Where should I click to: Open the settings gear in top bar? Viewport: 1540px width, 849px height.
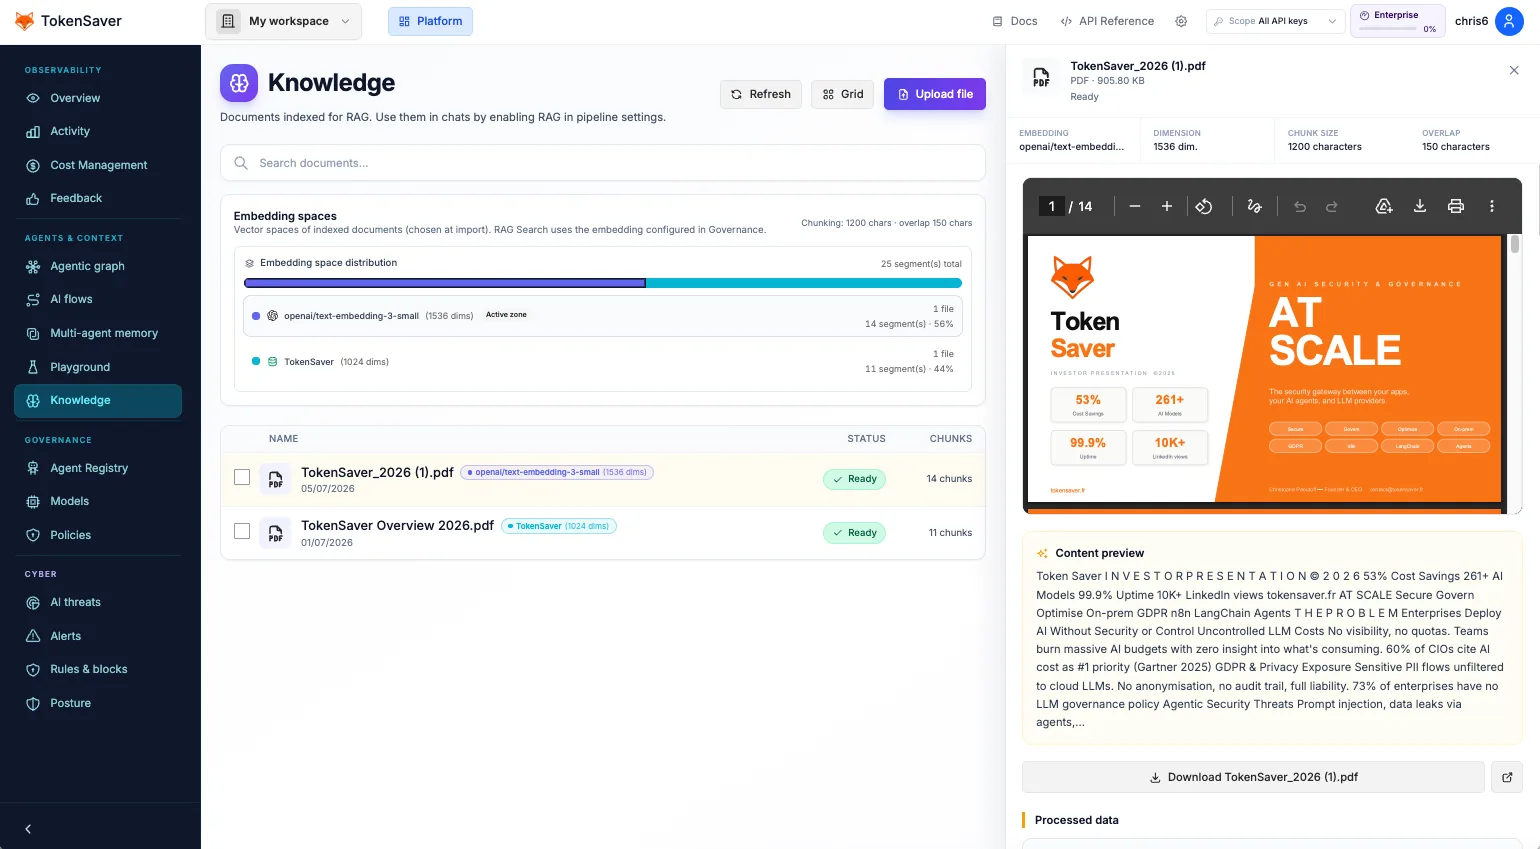click(1181, 21)
